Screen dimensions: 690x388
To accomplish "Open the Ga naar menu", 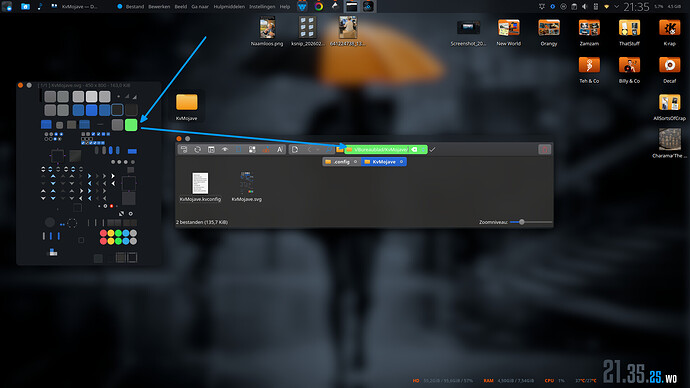I will [x=200, y=7].
